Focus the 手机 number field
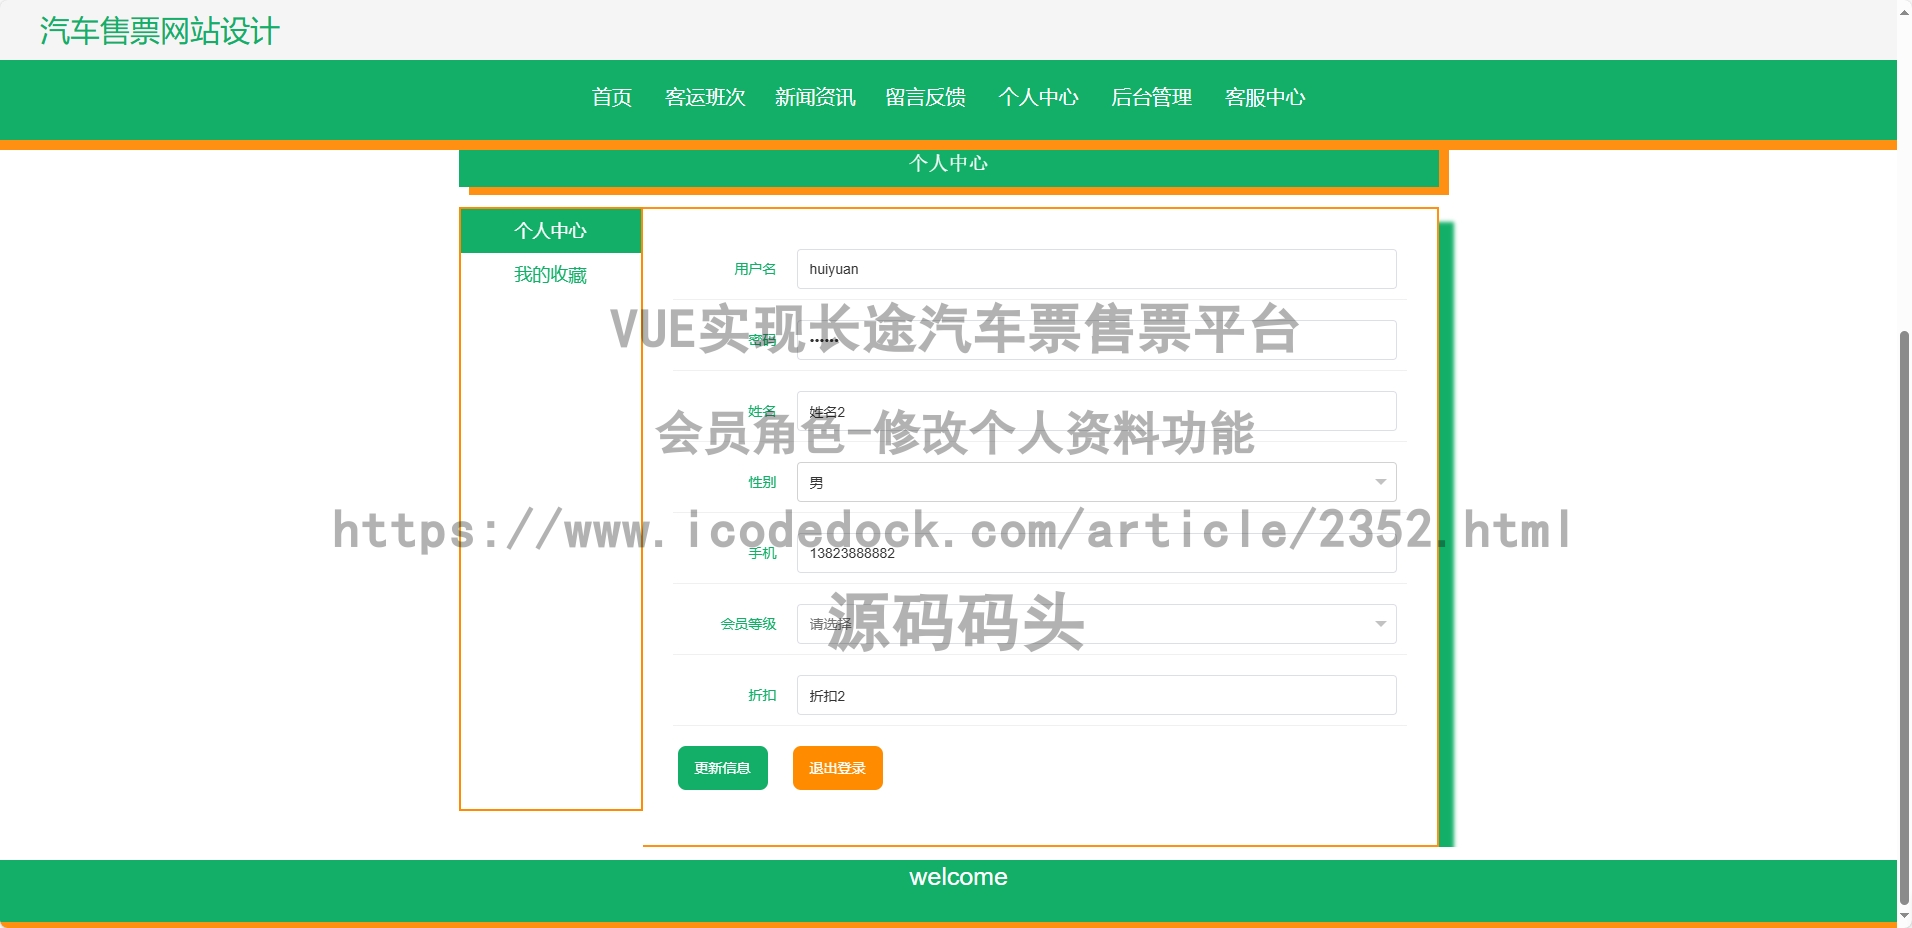1912x928 pixels. (1096, 553)
